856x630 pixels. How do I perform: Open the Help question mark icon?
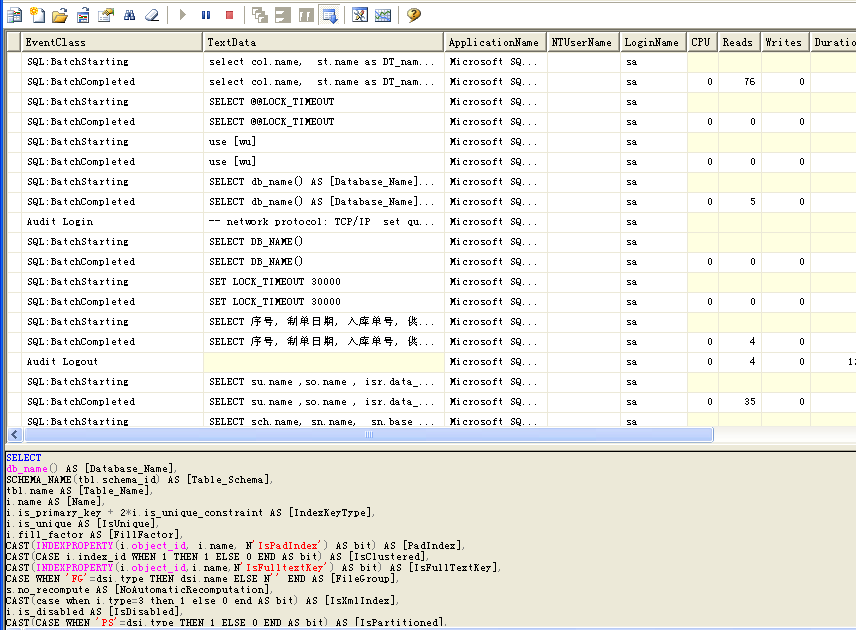click(x=413, y=15)
